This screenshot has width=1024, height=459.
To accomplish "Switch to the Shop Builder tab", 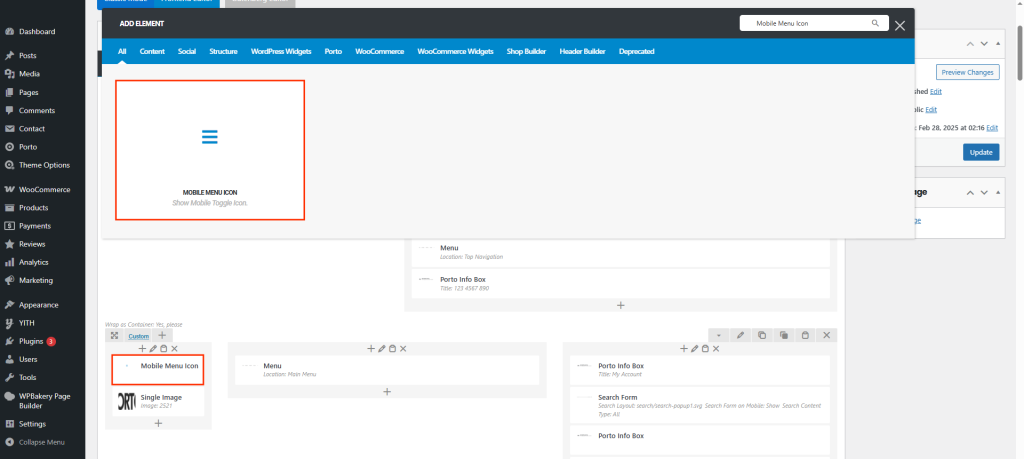I will pos(528,51).
